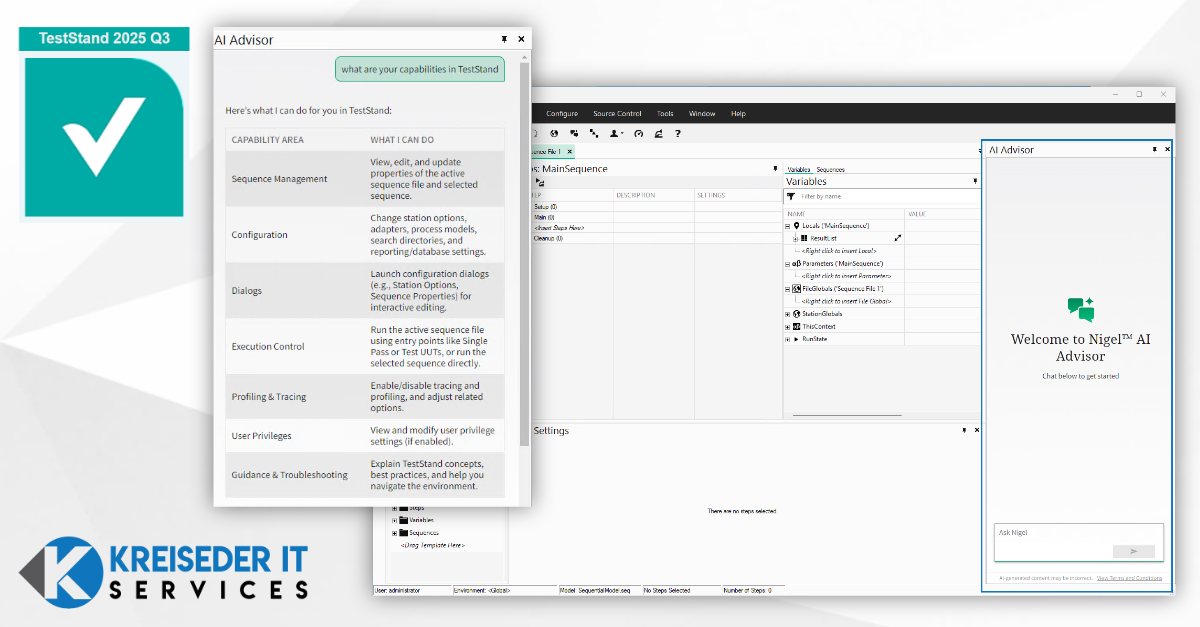Collapse the FileGlobals node
This screenshot has height=627, width=1200.
tap(787, 289)
